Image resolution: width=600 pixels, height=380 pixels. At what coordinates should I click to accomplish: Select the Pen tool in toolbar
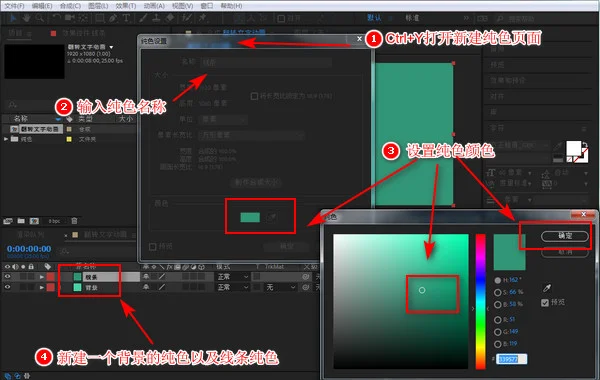click(113, 18)
